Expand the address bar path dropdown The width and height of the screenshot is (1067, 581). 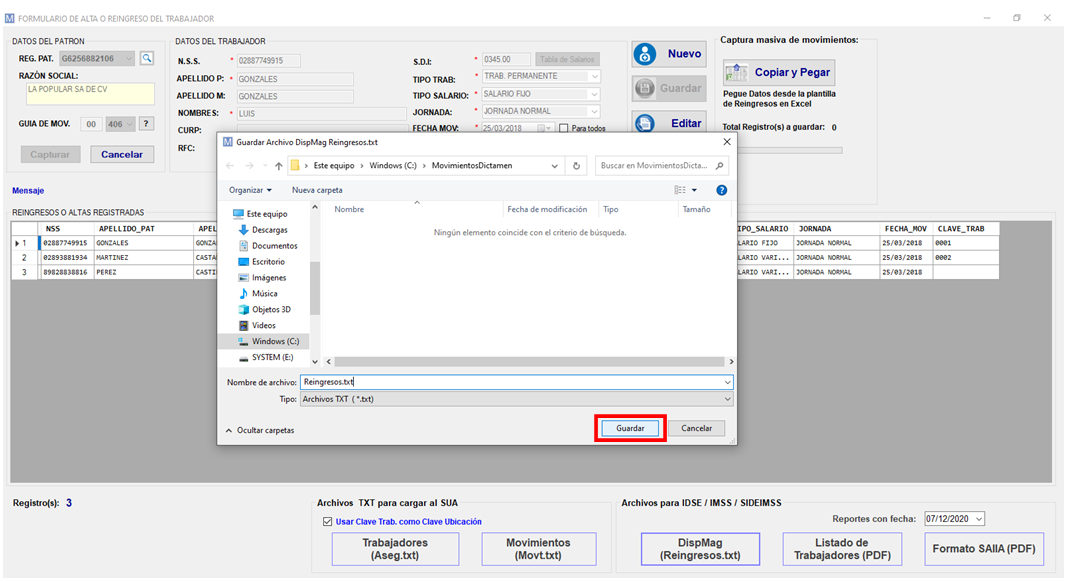click(x=555, y=165)
